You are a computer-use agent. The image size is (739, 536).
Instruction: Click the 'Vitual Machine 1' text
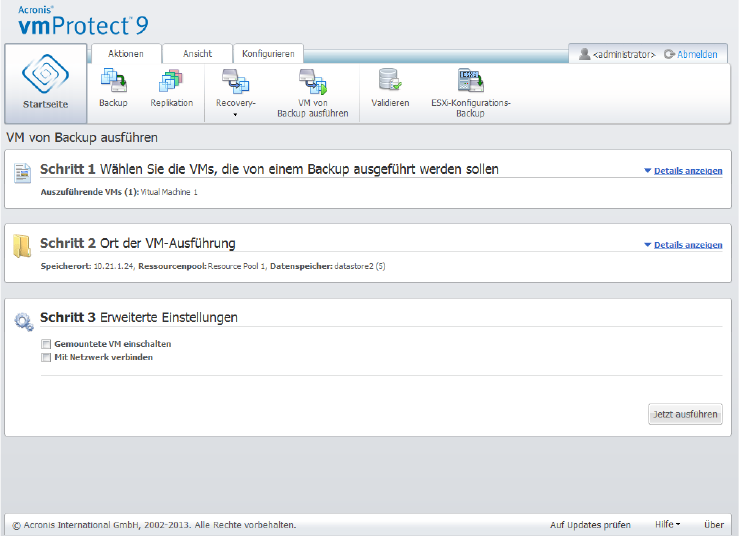[x=169, y=192]
